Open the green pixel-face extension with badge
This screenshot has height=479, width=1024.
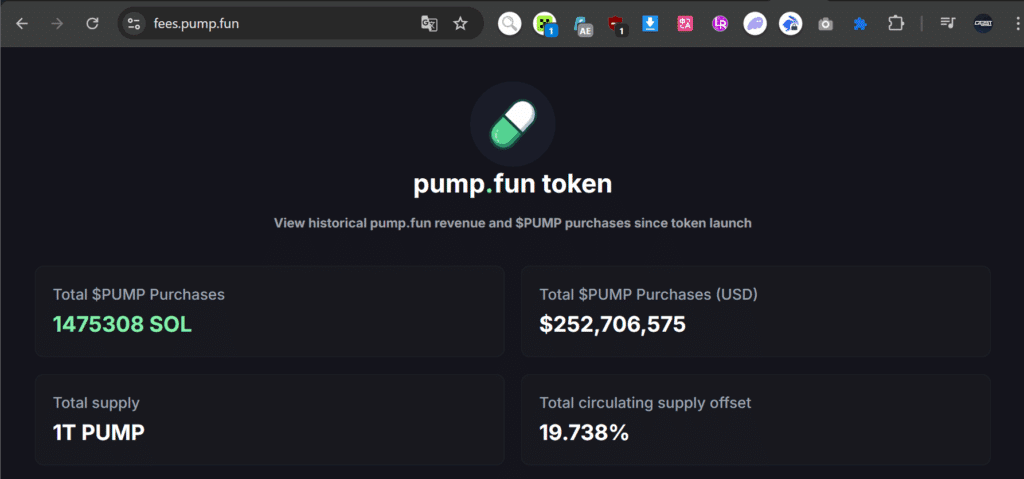coord(545,24)
